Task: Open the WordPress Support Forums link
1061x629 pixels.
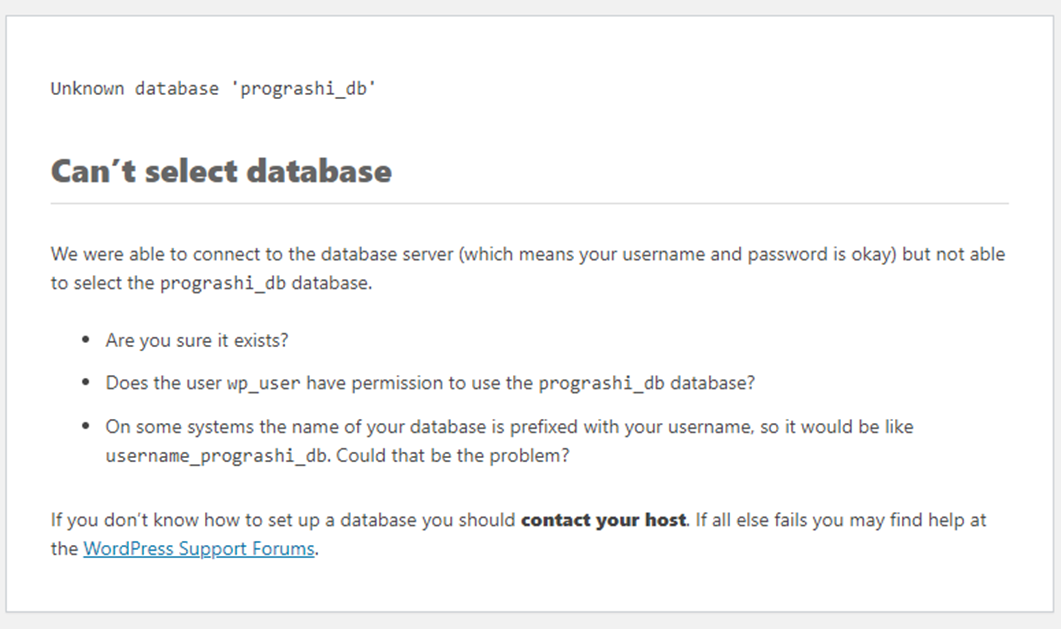Action: coord(198,549)
